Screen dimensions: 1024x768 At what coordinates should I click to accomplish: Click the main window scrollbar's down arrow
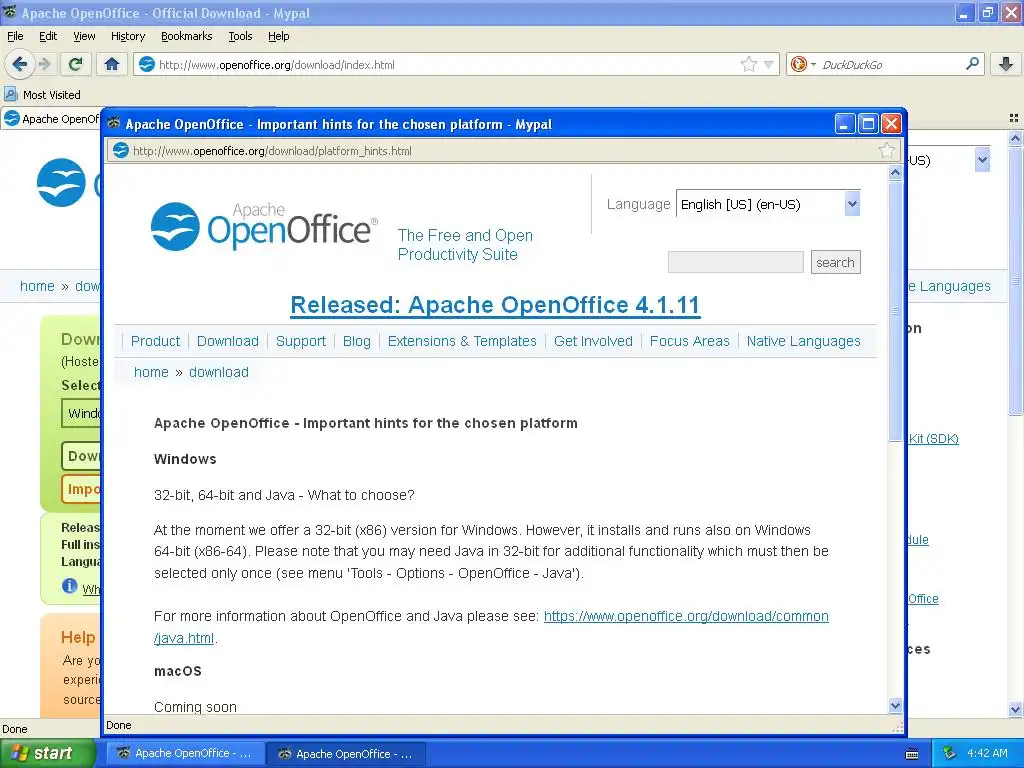(x=1015, y=709)
